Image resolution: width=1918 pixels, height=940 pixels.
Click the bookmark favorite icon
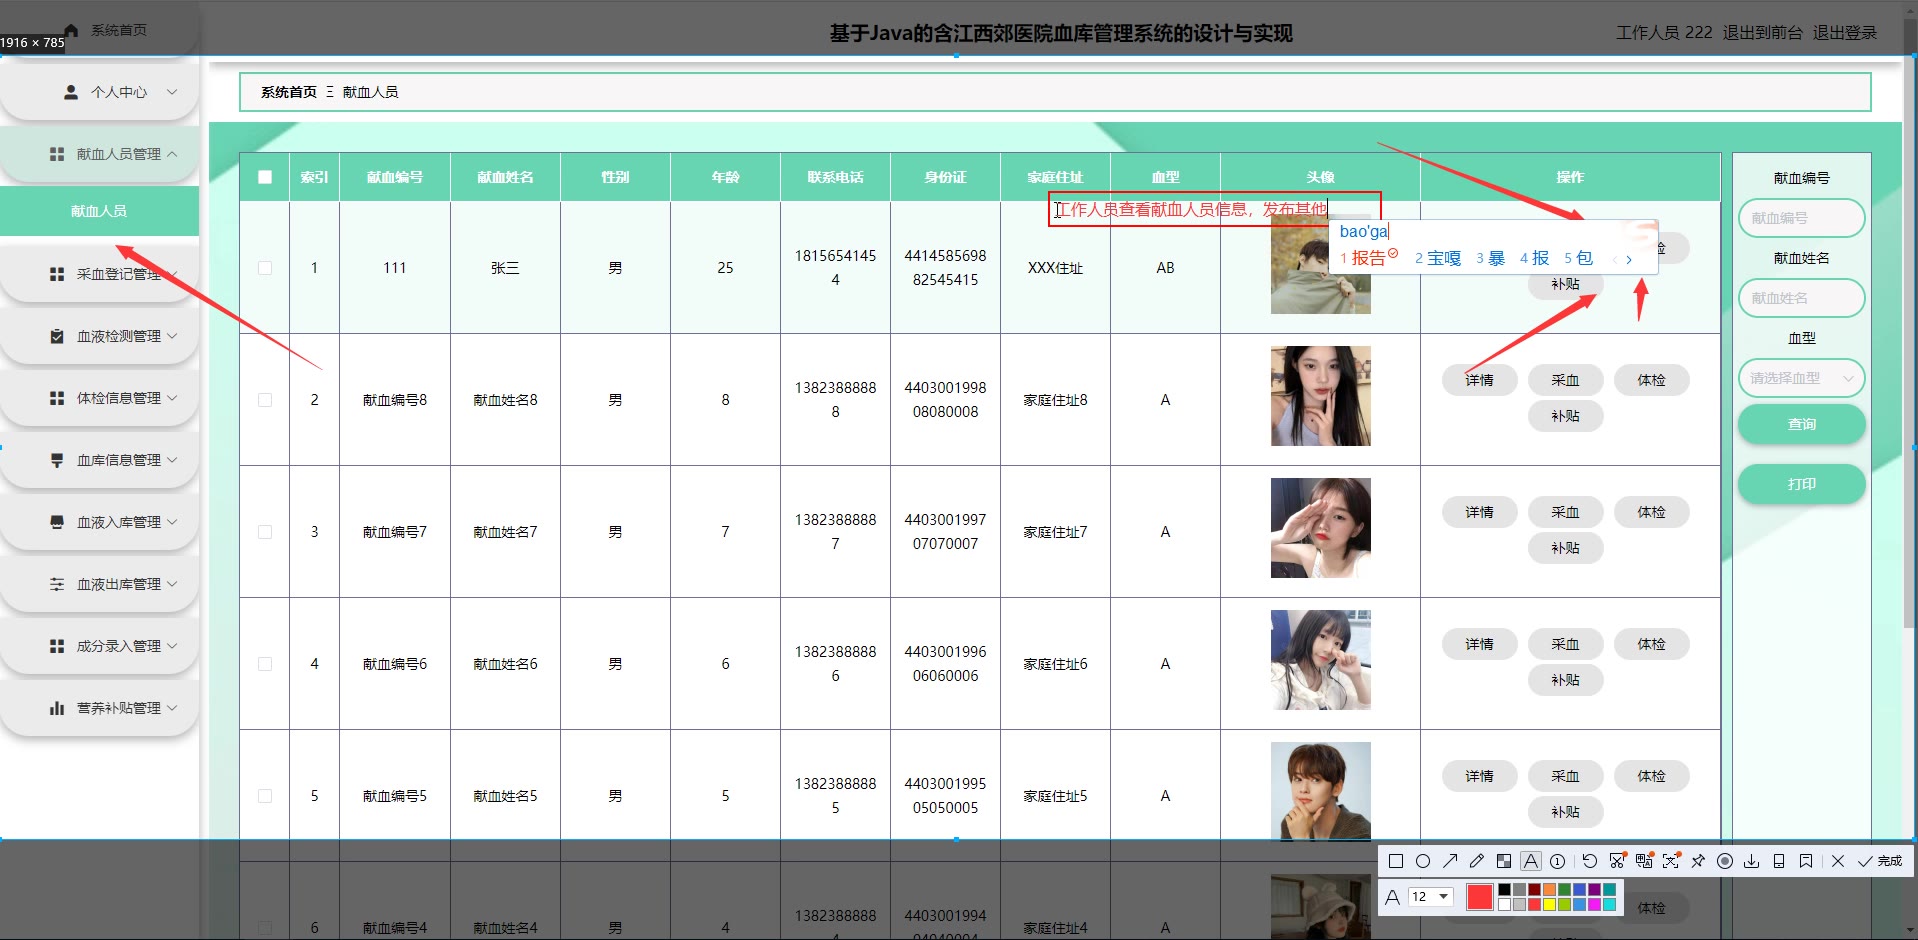[1806, 861]
